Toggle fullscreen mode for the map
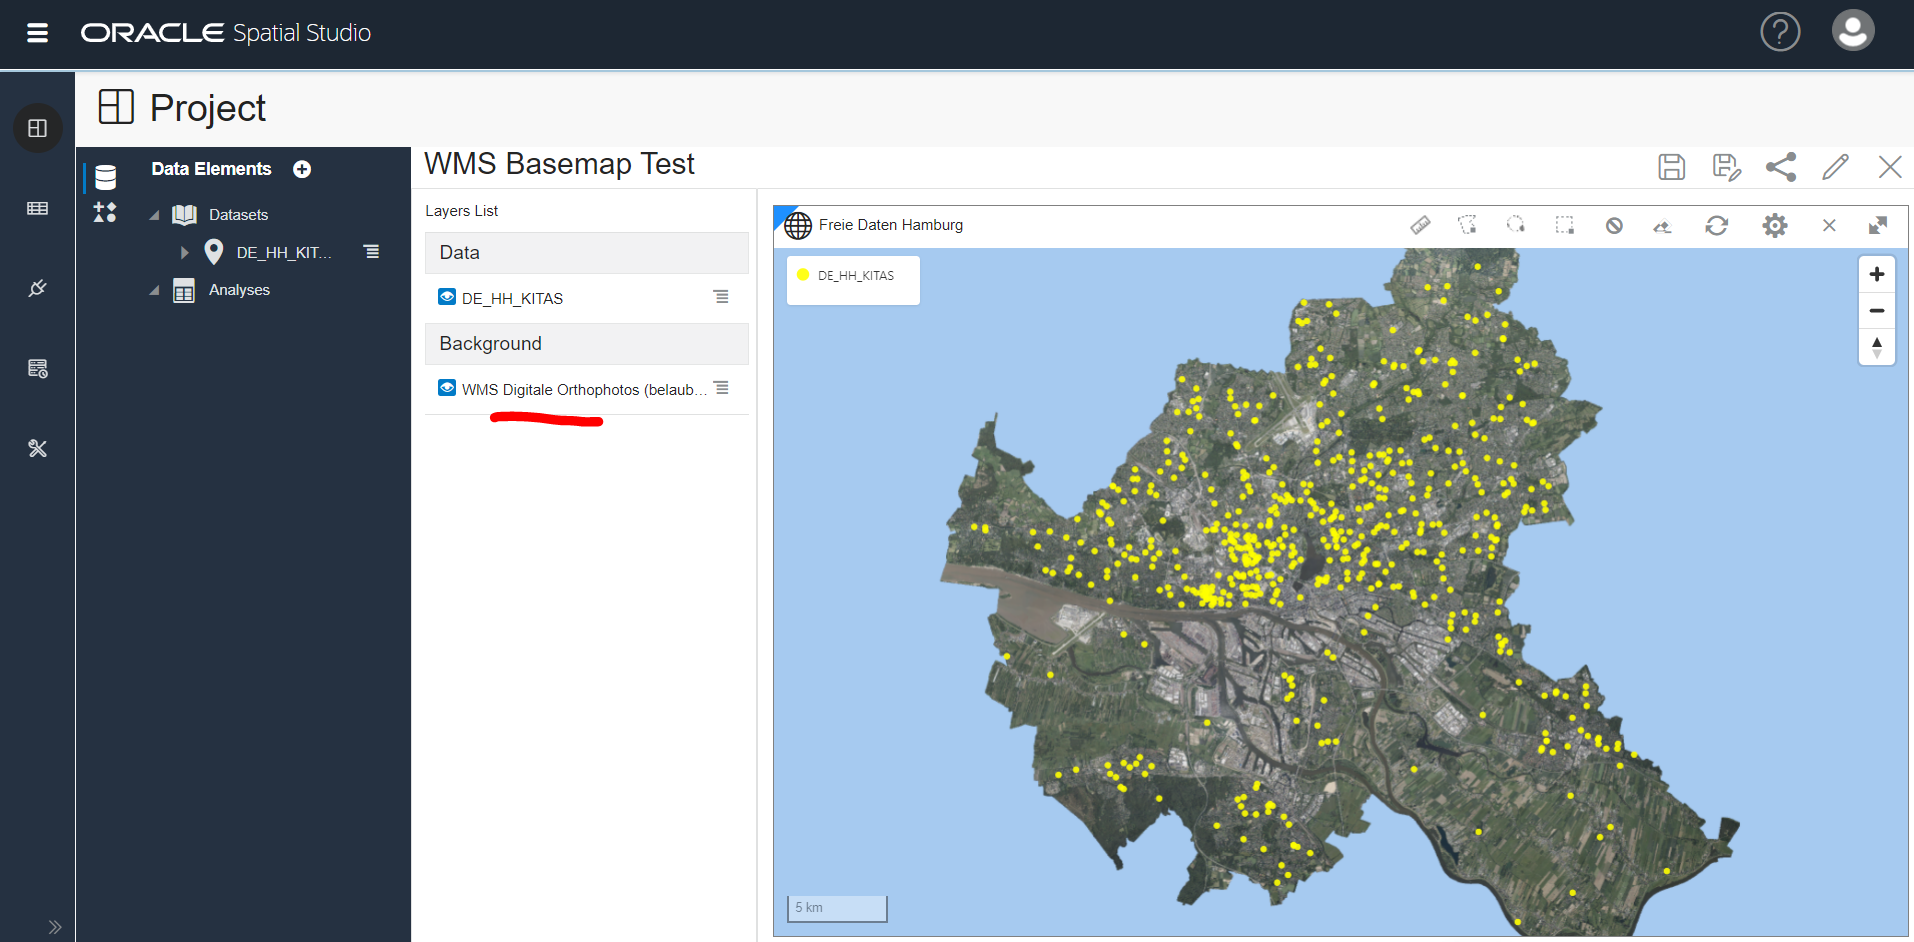 [x=1879, y=225]
